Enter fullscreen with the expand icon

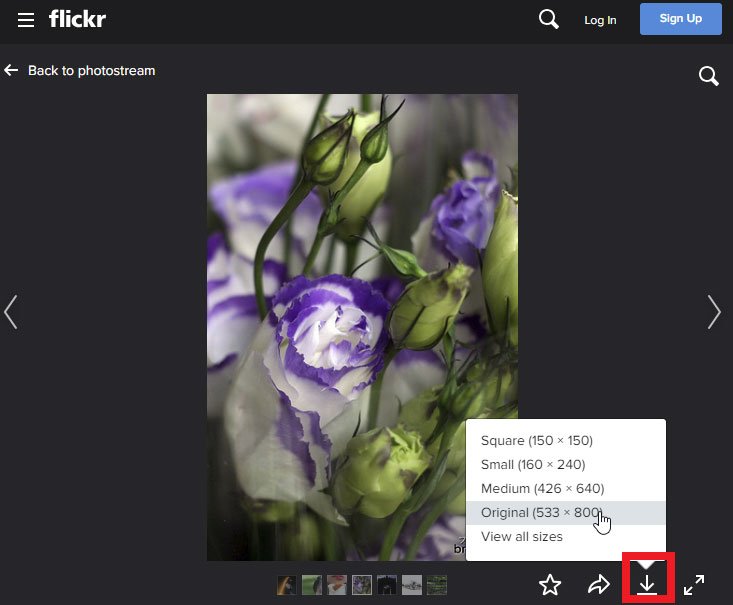pyautogui.click(x=694, y=585)
